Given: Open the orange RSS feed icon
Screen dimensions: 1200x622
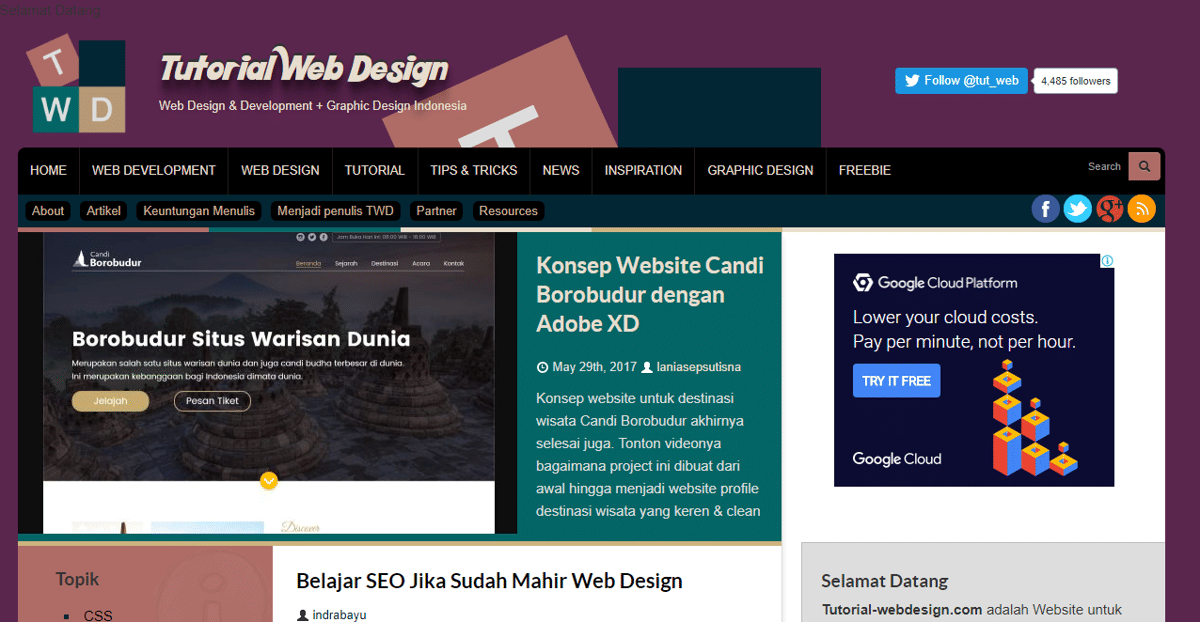Looking at the screenshot, I should [1142, 208].
